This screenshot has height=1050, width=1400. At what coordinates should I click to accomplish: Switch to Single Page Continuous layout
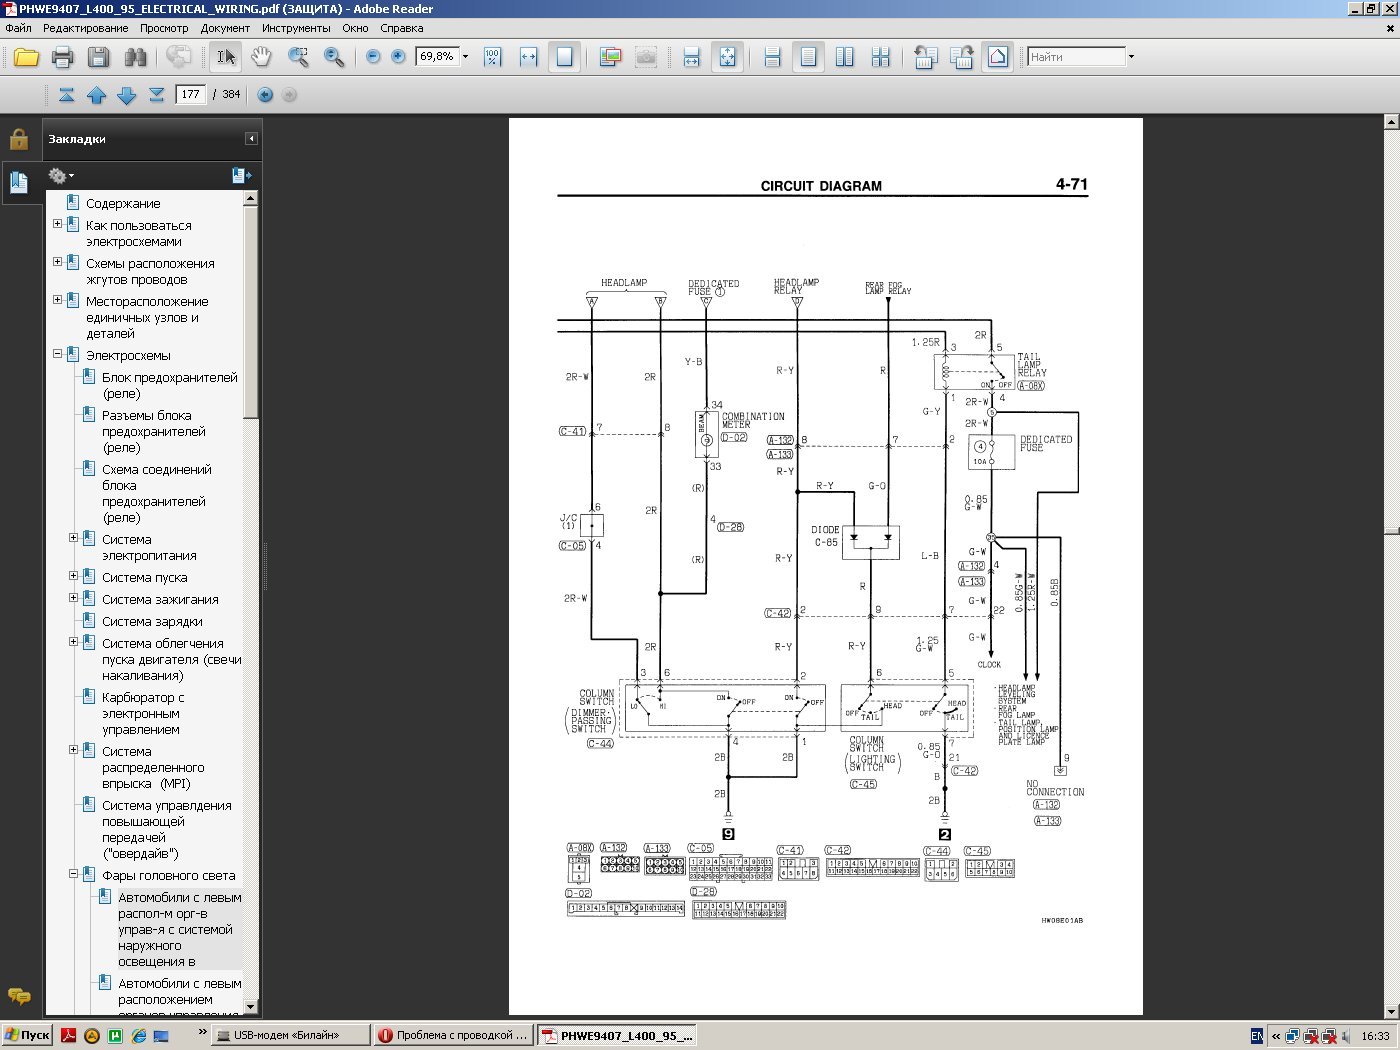click(772, 57)
